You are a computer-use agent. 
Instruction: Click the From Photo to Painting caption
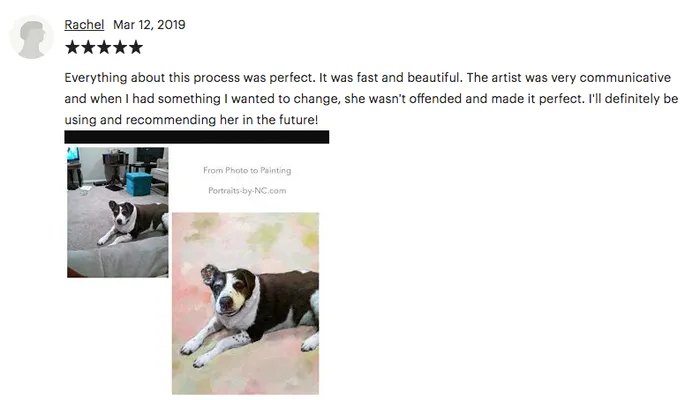247,170
